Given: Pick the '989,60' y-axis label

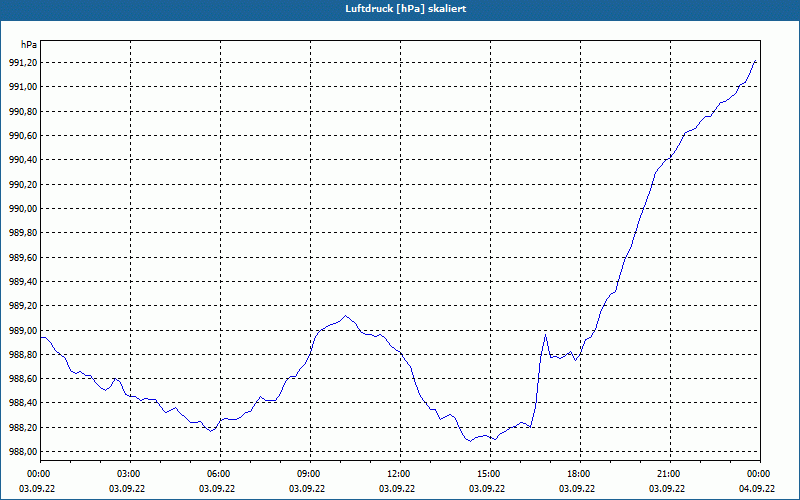Looking at the screenshot, I should tap(23, 257).
